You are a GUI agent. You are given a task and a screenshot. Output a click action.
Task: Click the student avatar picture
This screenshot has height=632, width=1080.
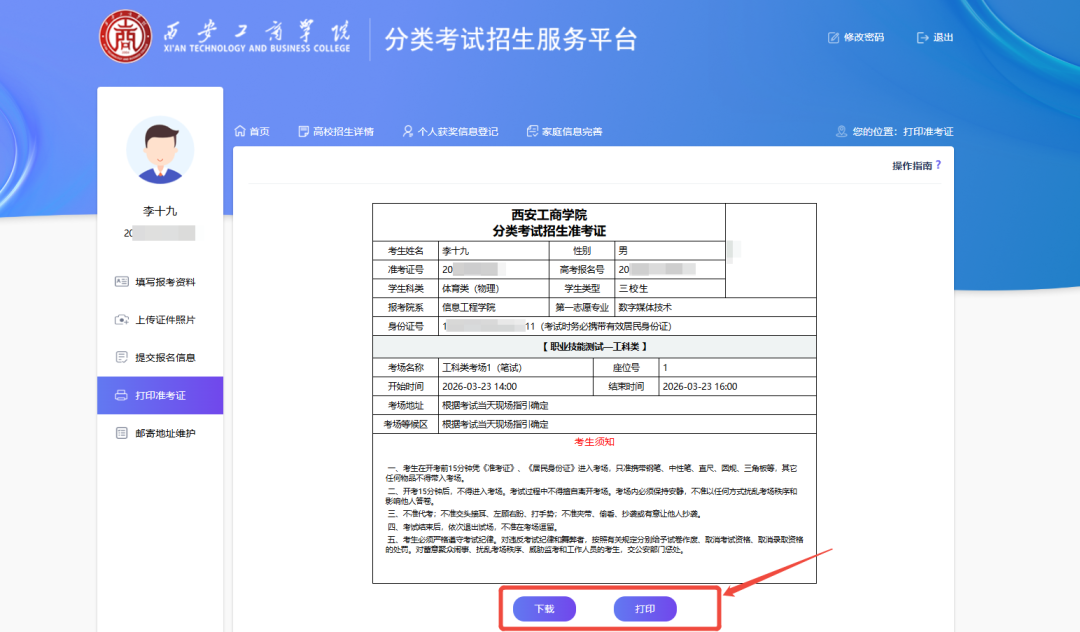[159, 152]
